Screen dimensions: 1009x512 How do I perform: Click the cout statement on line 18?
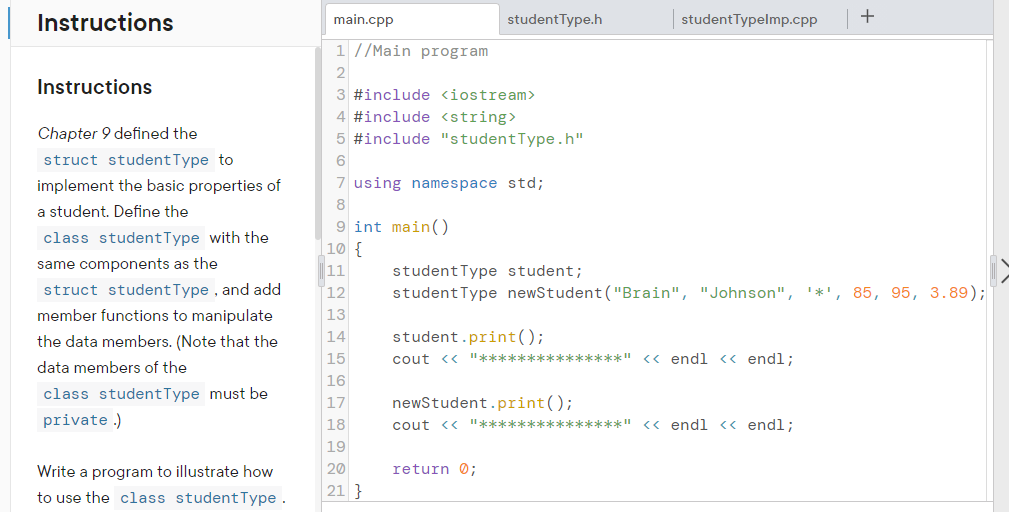tap(593, 425)
